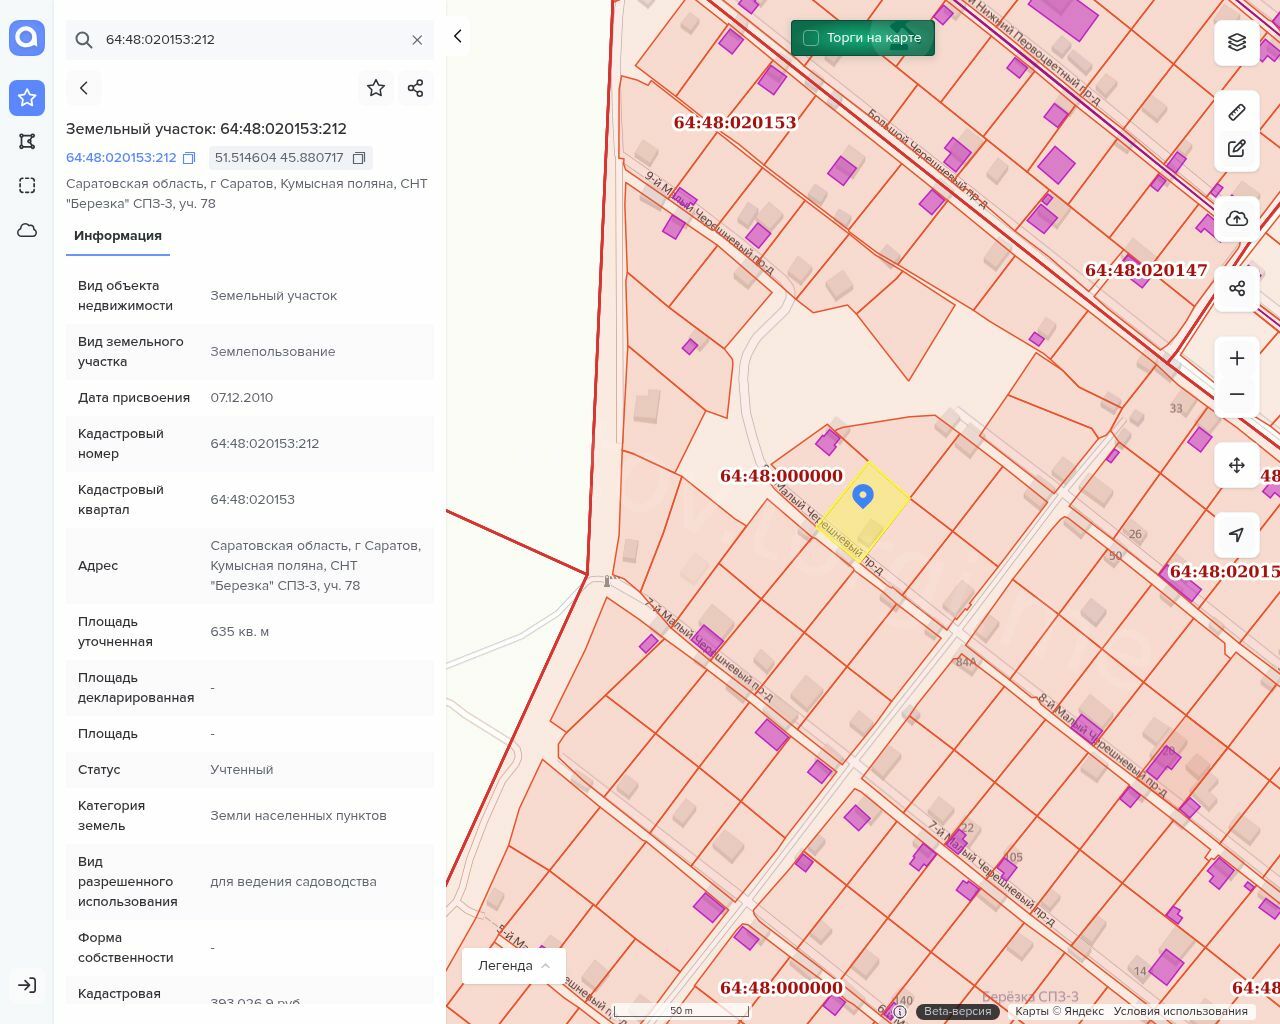
Task: Open the draw and edit tool
Action: click(x=1237, y=149)
